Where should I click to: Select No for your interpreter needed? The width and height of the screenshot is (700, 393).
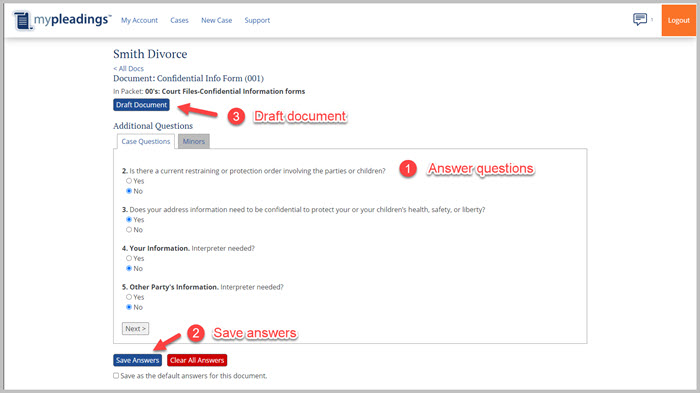pos(129,268)
